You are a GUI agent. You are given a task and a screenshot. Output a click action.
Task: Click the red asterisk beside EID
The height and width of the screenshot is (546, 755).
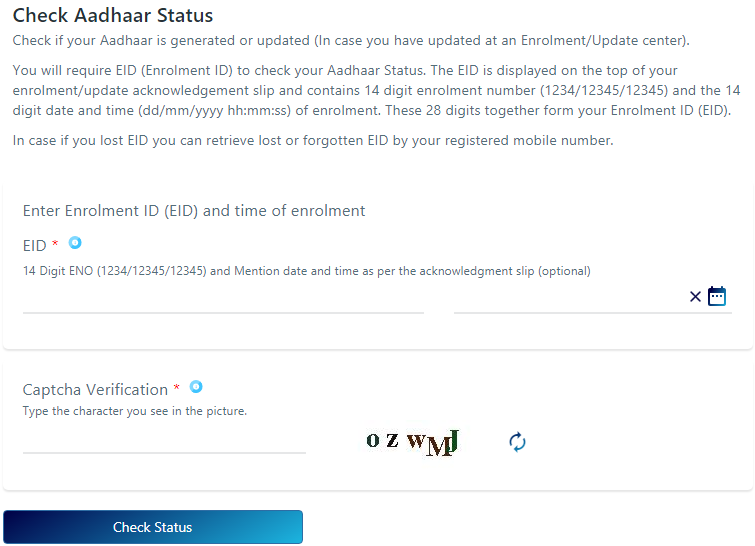55,243
